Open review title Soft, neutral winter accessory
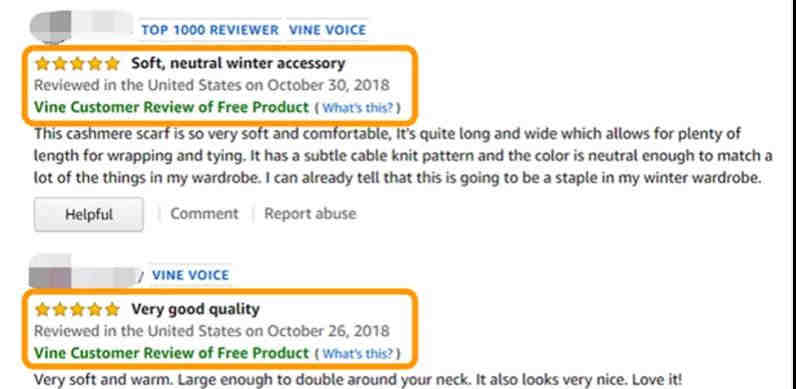Screen dimensions: 796x389 click(238, 63)
